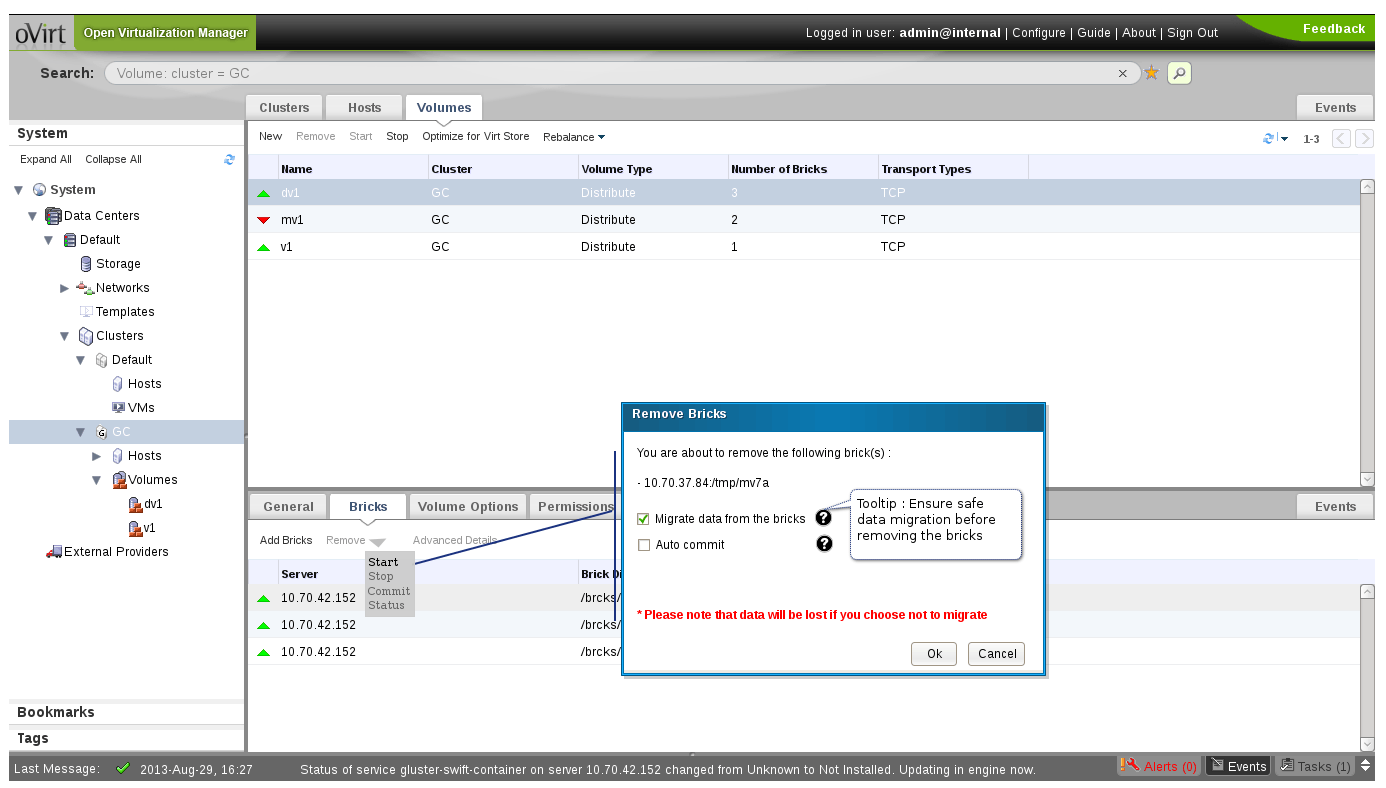Screen dimensions: 1386x788
Task: Click the External Providers truck icon
Action: point(54,552)
